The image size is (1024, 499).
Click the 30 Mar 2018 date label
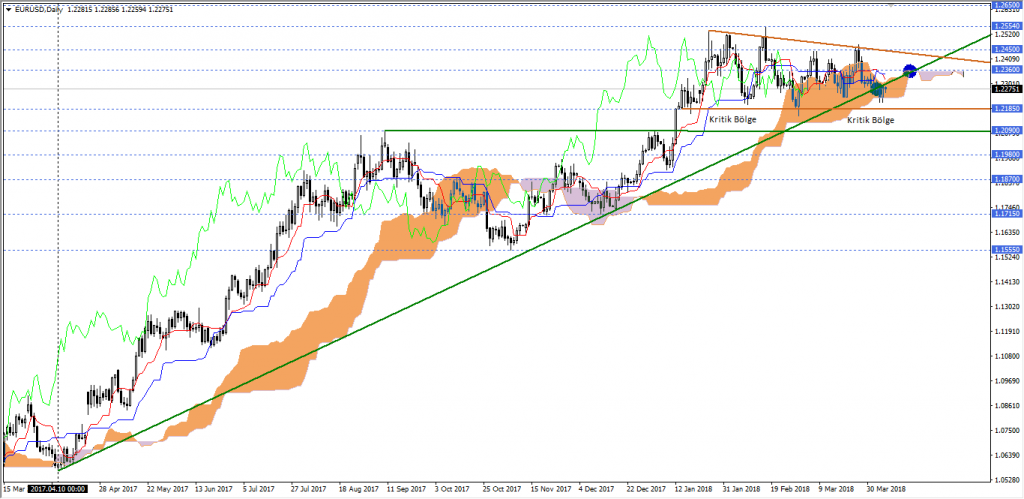click(x=886, y=489)
